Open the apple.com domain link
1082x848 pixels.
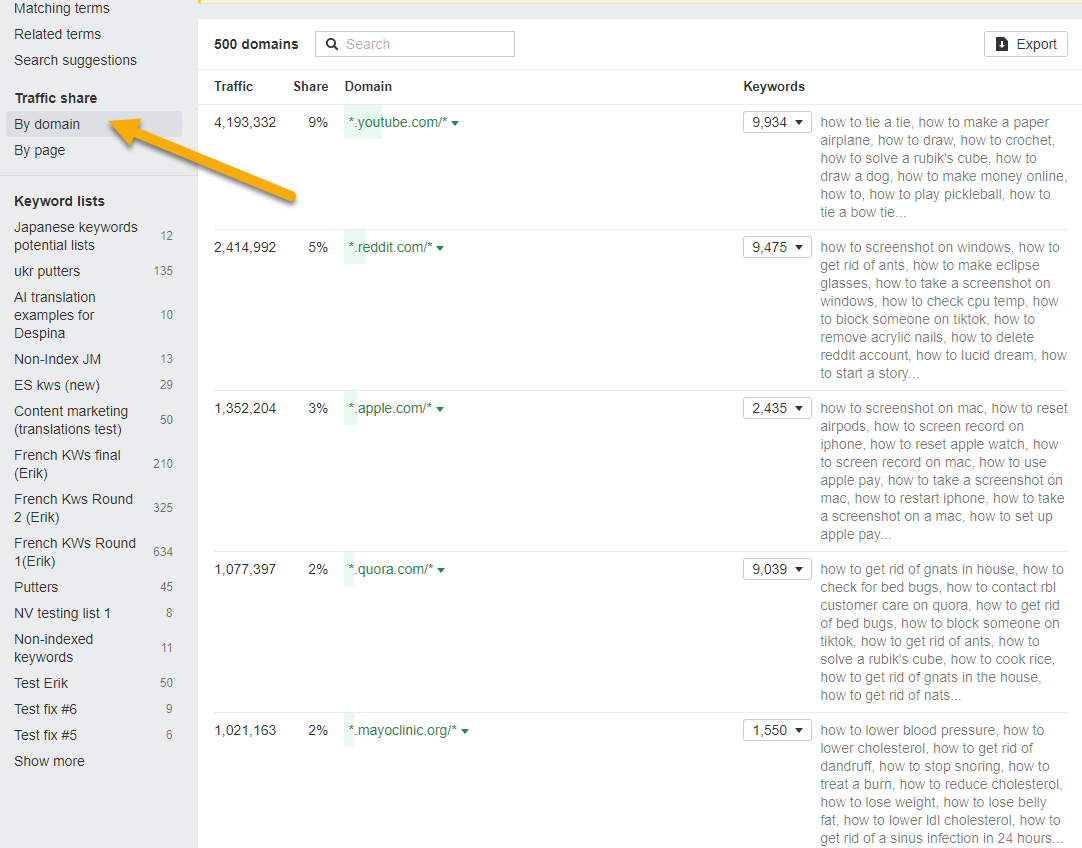click(x=390, y=408)
